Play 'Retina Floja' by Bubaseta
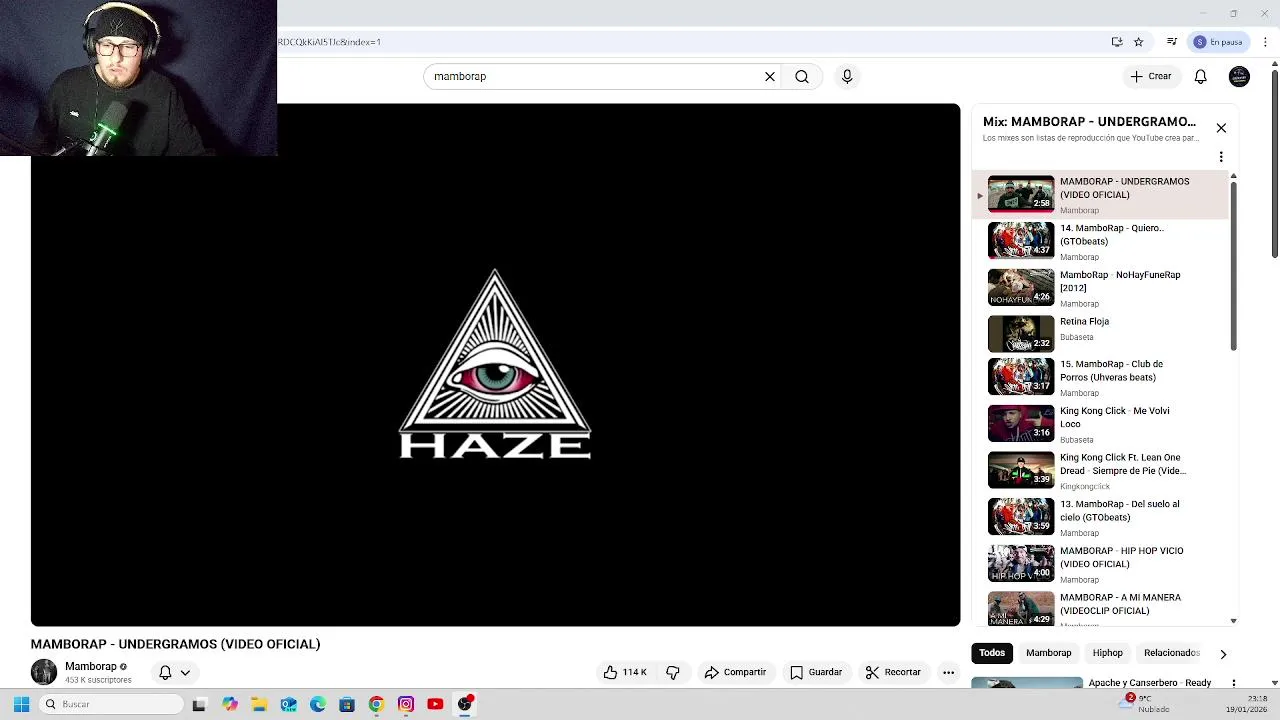This screenshot has height=720, width=1280. pyautogui.click(x=1100, y=332)
